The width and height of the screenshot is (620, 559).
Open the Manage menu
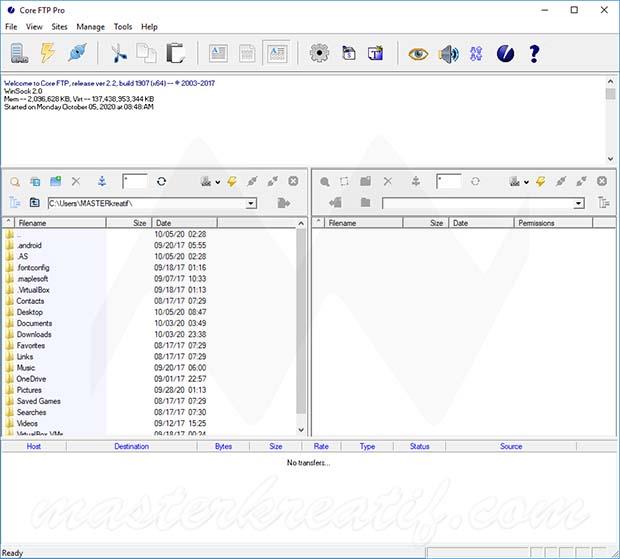(91, 27)
